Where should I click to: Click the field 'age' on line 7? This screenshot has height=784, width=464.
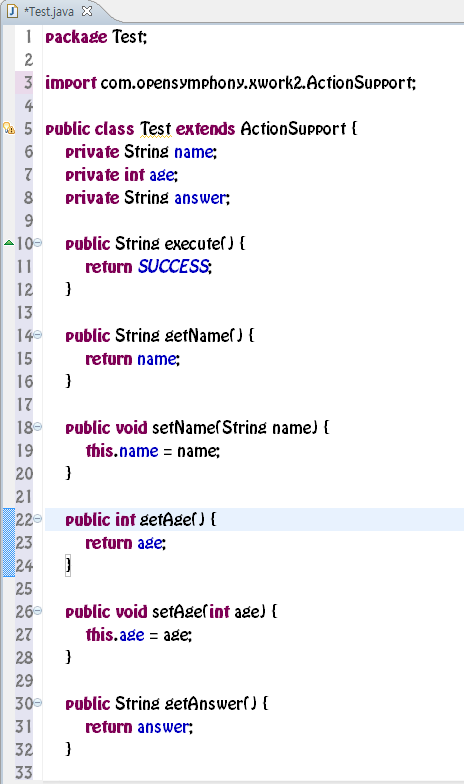pyautogui.click(x=162, y=175)
